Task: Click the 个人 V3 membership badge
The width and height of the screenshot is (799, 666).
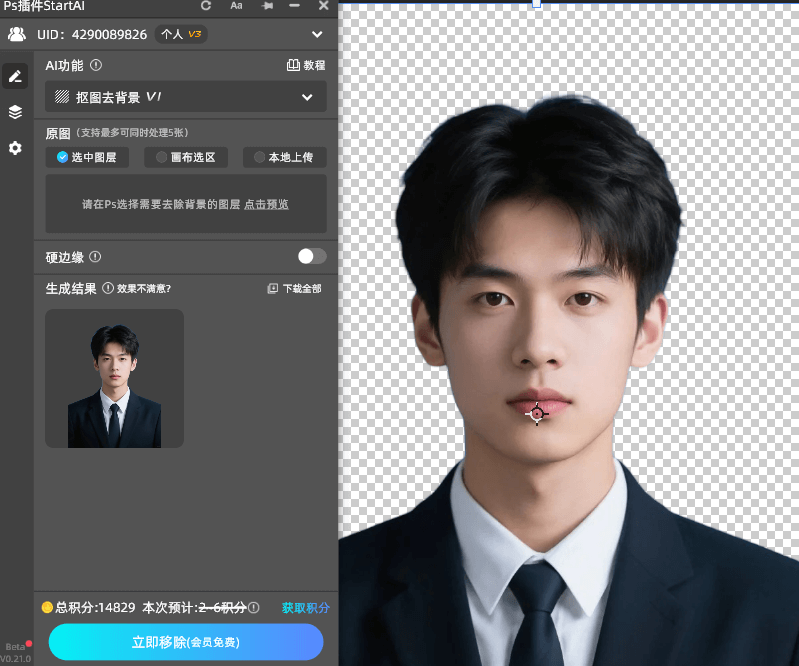Action: [x=181, y=34]
